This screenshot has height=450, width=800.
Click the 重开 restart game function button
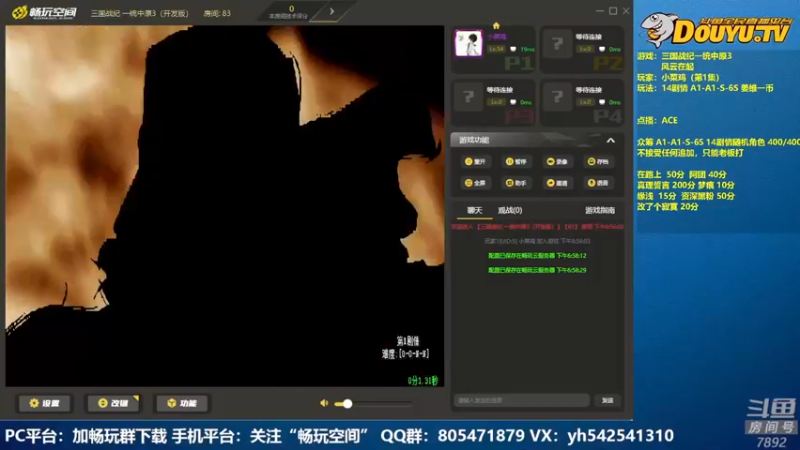475,162
